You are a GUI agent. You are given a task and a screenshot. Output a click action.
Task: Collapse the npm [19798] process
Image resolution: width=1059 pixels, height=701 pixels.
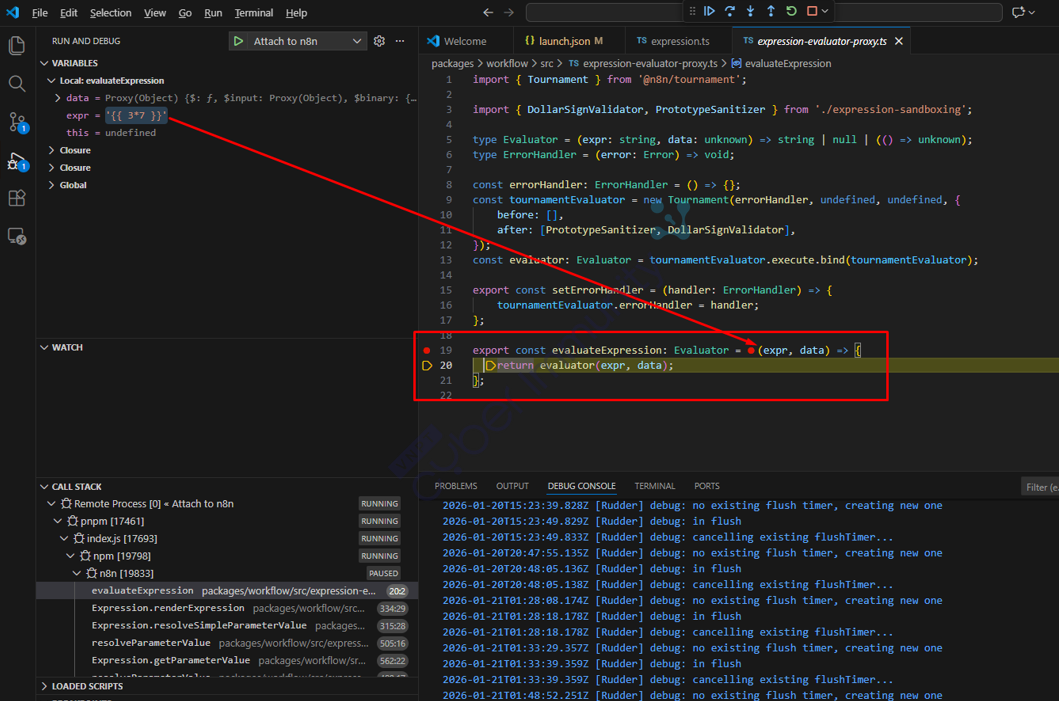(x=71, y=556)
